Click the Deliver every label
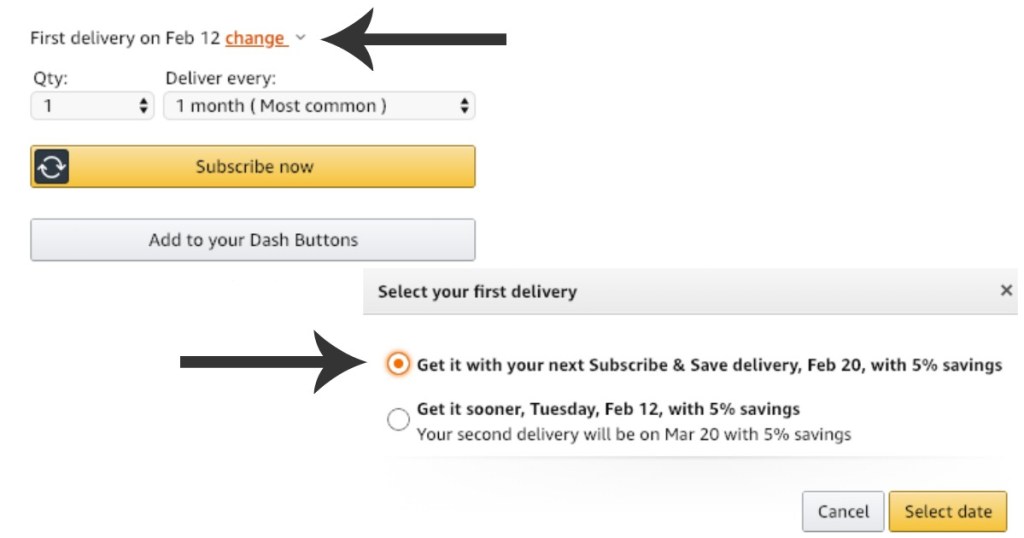Viewport: 1024px width, 538px height. pyautogui.click(x=220, y=78)
